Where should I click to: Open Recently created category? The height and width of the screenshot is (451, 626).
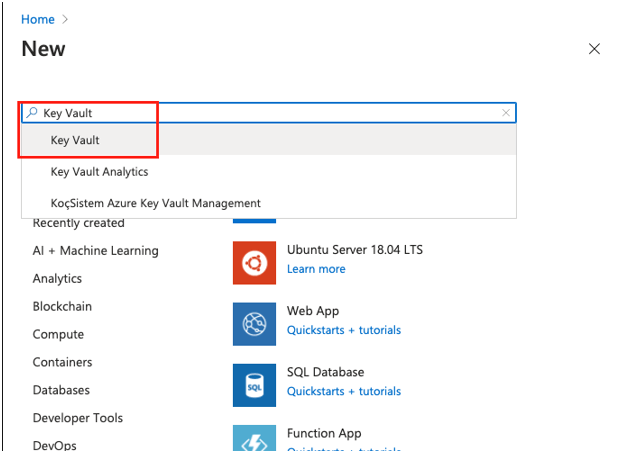point(78,223)
